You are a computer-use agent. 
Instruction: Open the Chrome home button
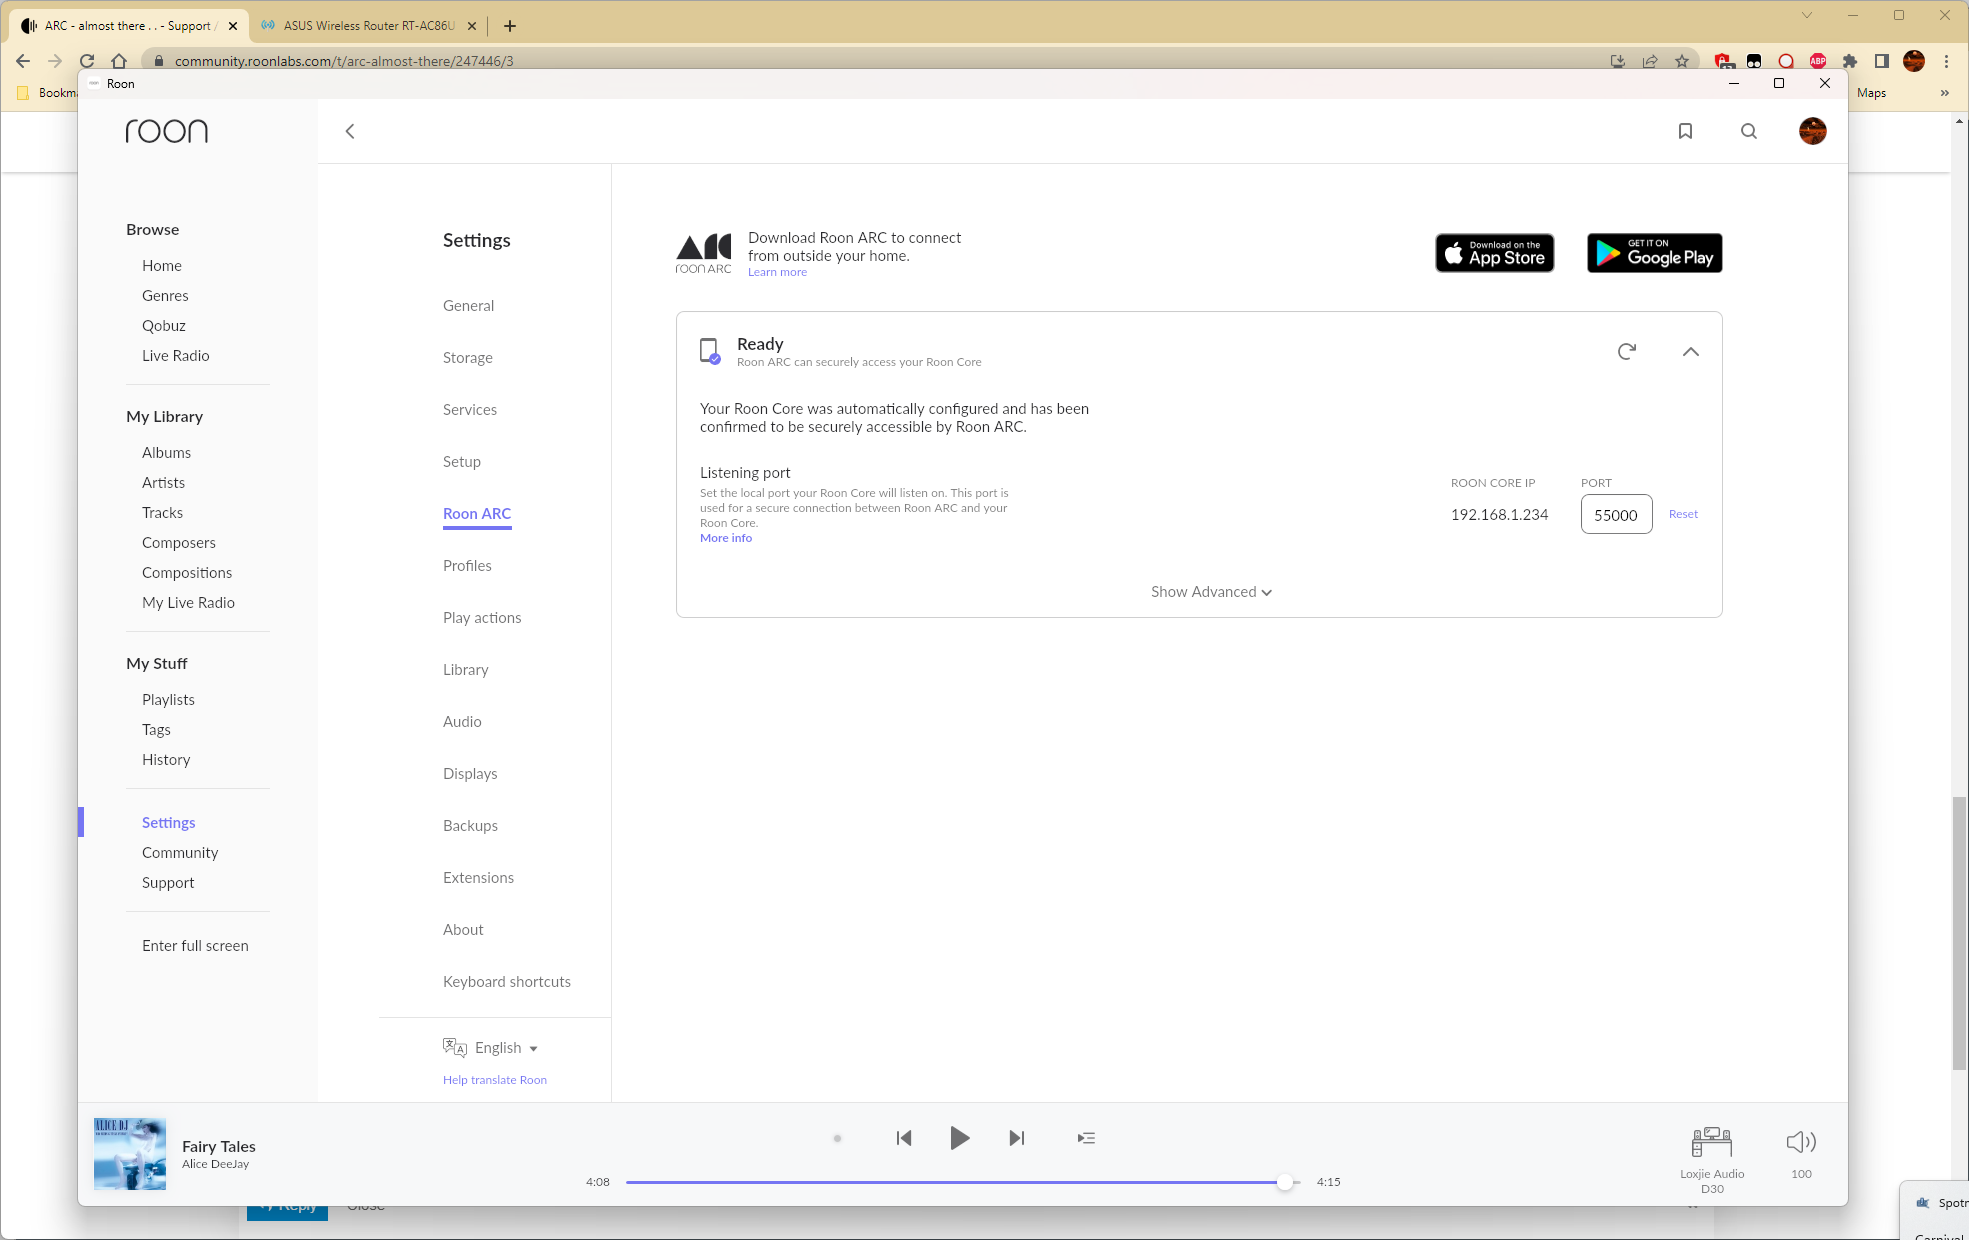click(x=119, y=61)
